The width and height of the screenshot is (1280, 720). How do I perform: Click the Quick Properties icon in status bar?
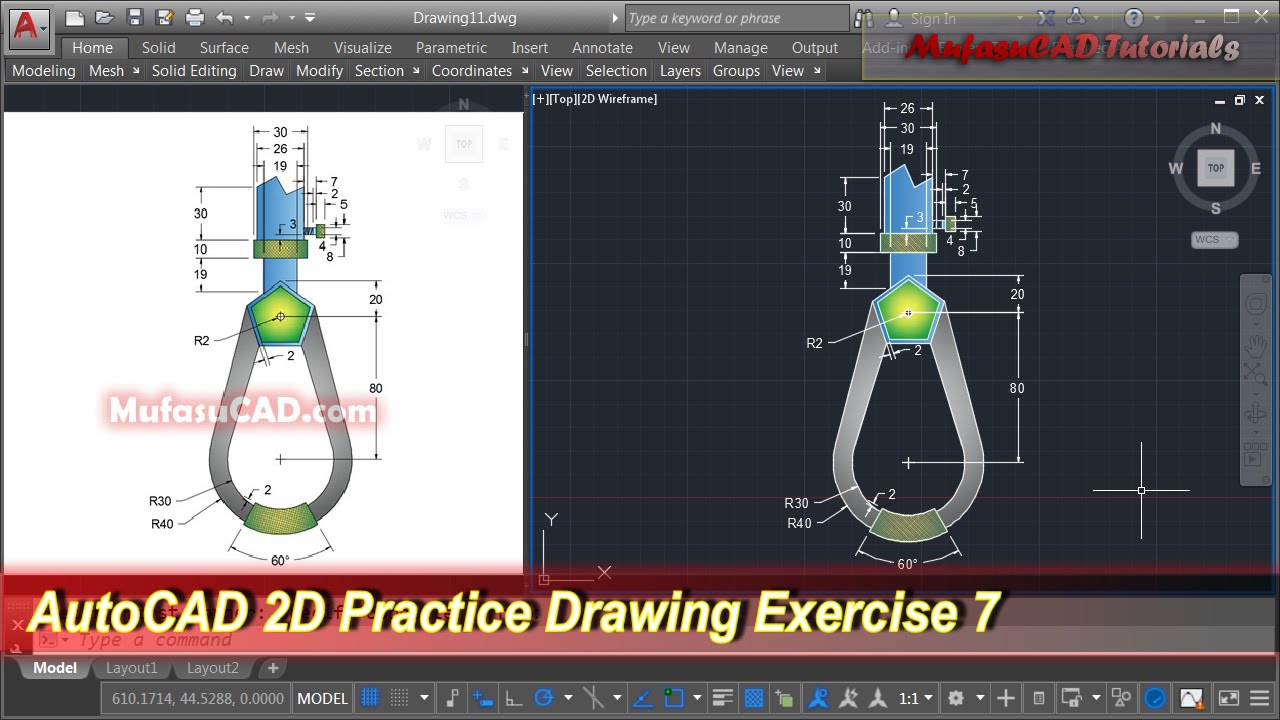(1039, 698)
